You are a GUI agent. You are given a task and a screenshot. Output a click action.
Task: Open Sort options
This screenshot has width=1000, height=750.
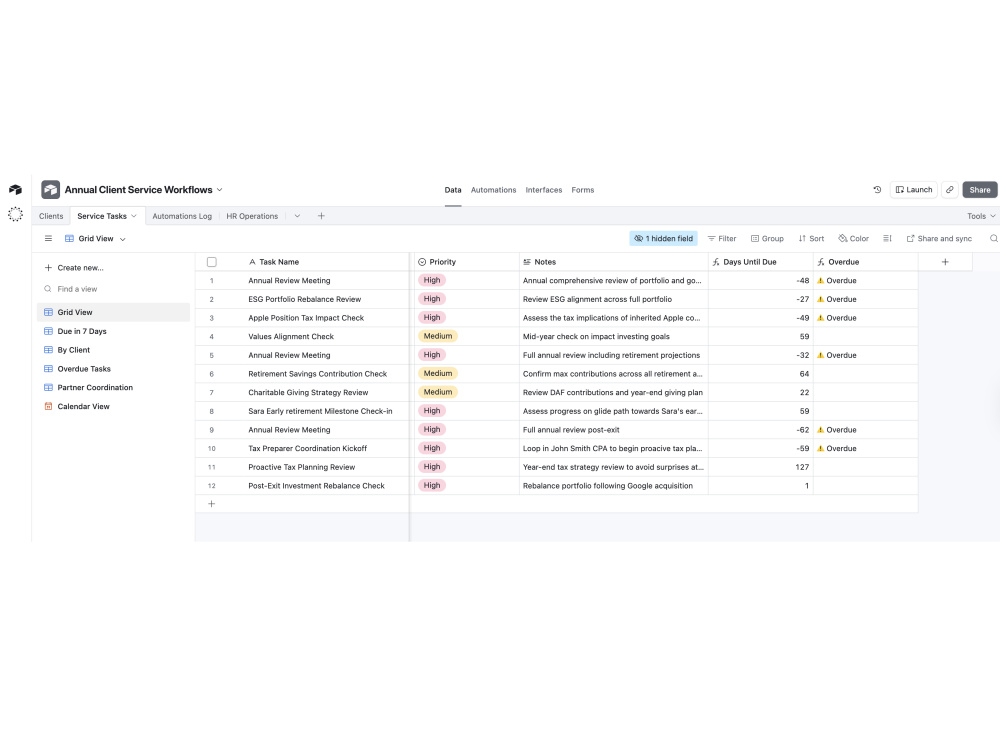point(811,239)
